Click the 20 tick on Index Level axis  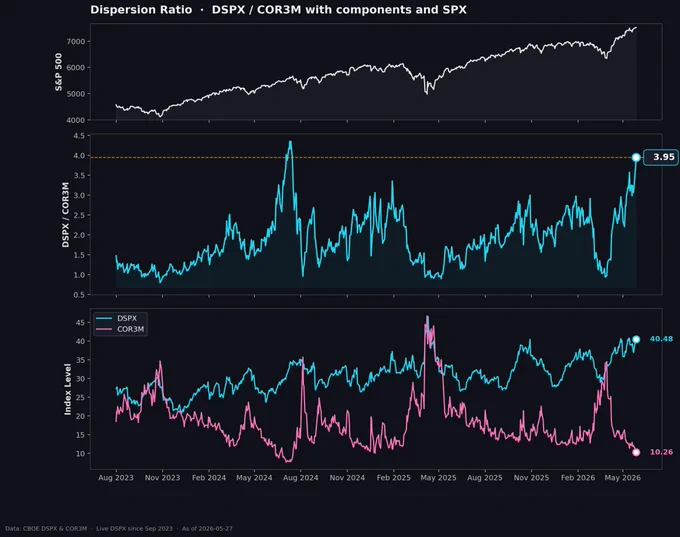80,416
